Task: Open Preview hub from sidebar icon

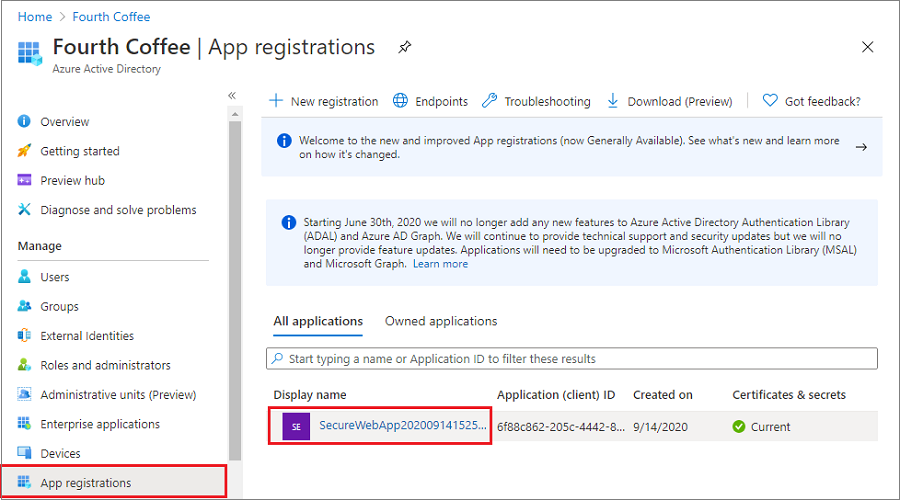Action: pos(24,181)
